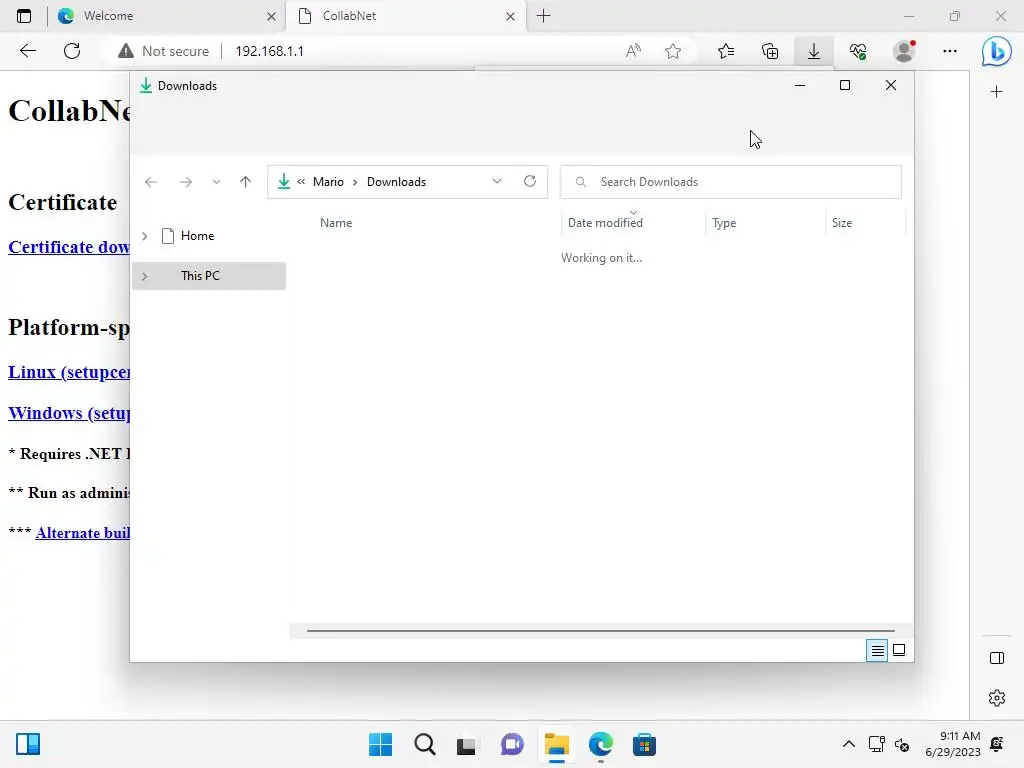Expand the Explorer address history dropdown
The image size is (1024, 768).
[497, 182]
